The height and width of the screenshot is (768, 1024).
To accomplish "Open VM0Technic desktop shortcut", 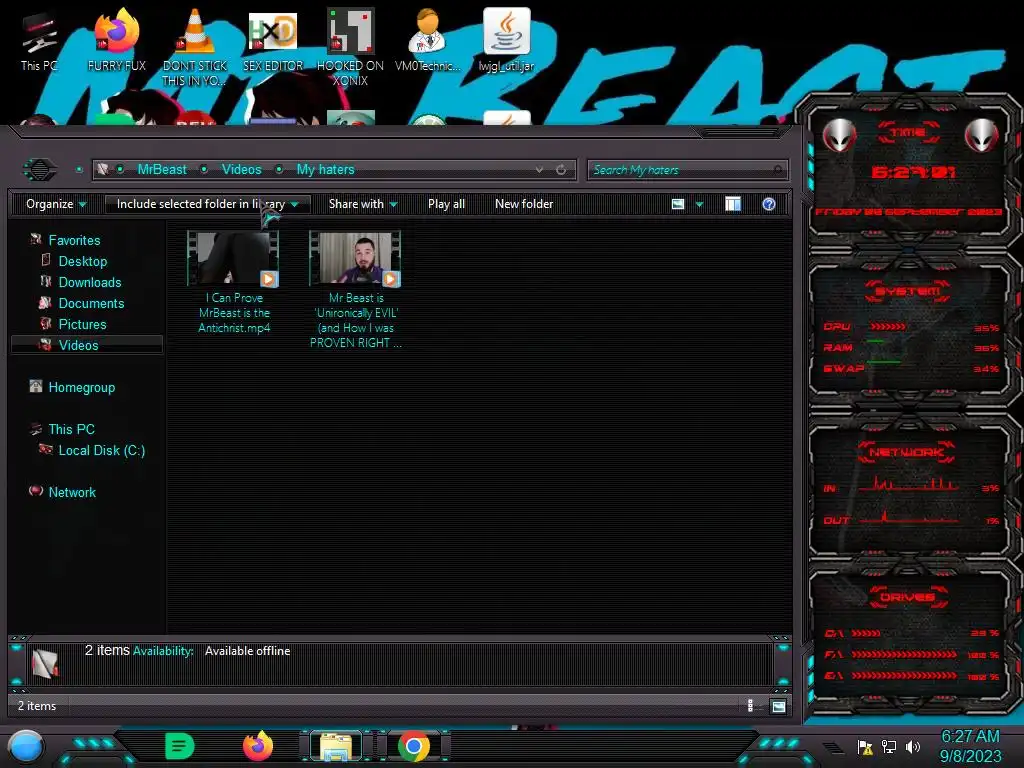I will (427, 40).
